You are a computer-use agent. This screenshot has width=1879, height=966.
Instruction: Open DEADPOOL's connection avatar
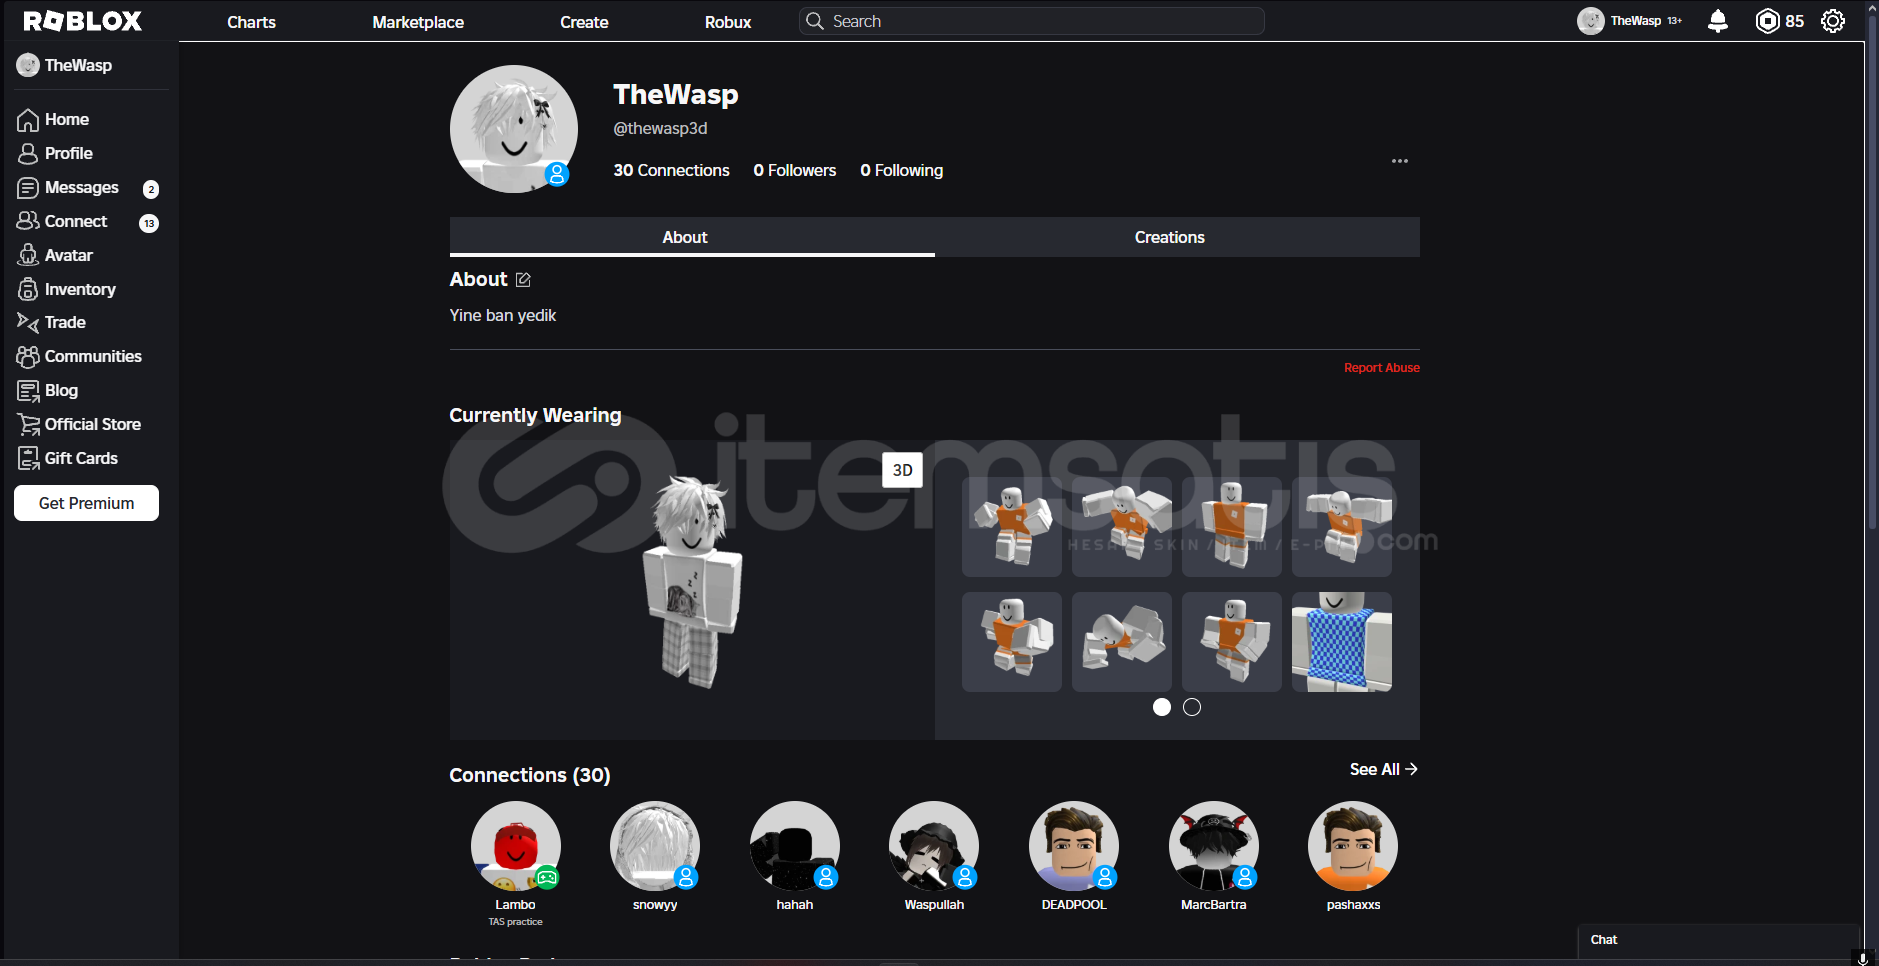(1074, 846)
